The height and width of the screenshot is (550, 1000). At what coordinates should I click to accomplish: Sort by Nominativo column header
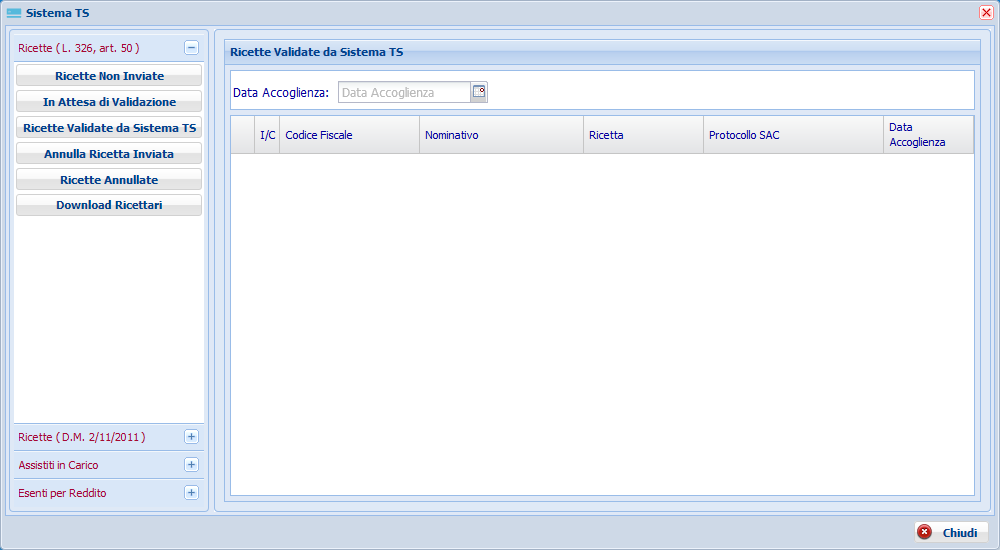tap(501, 135)
